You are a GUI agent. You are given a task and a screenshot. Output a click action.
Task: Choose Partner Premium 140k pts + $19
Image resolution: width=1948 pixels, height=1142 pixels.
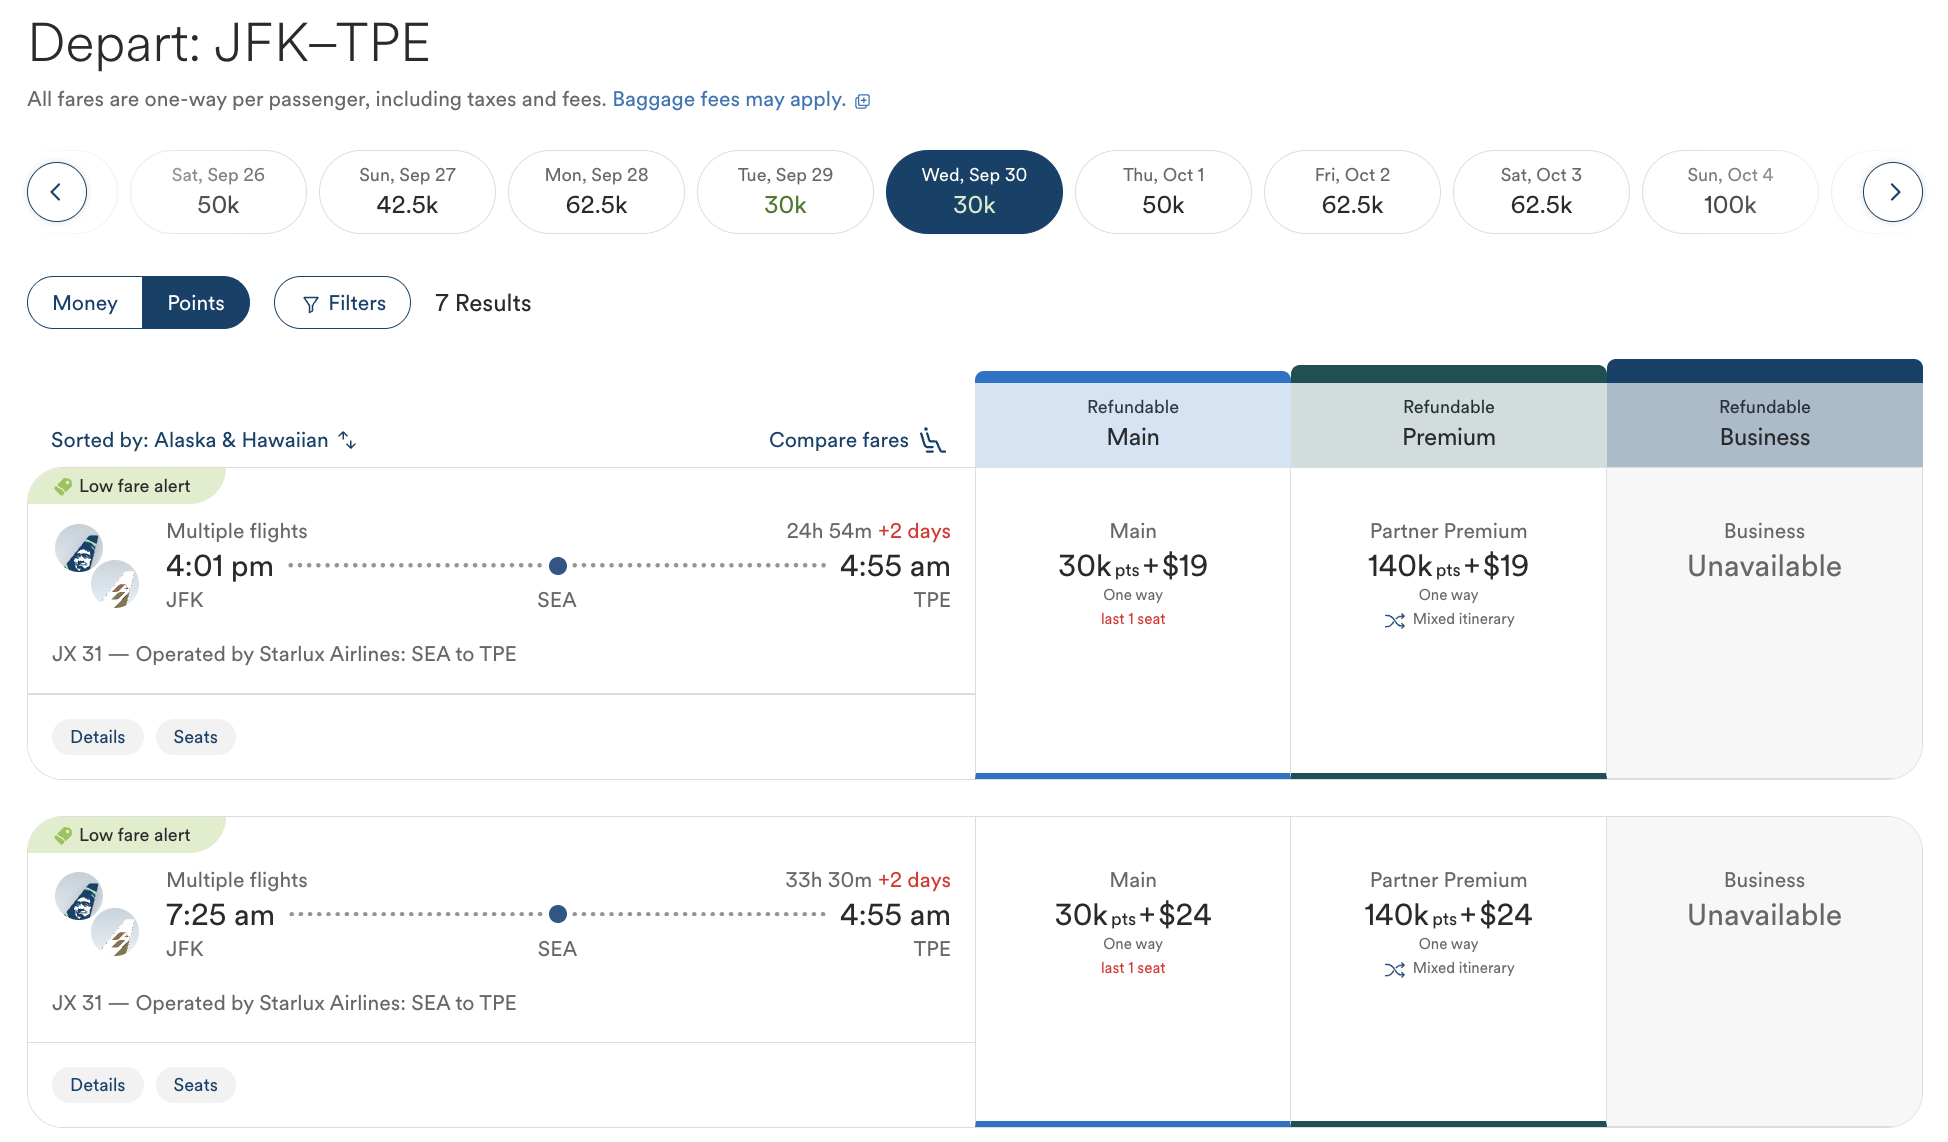click(x=1448, y=622)
